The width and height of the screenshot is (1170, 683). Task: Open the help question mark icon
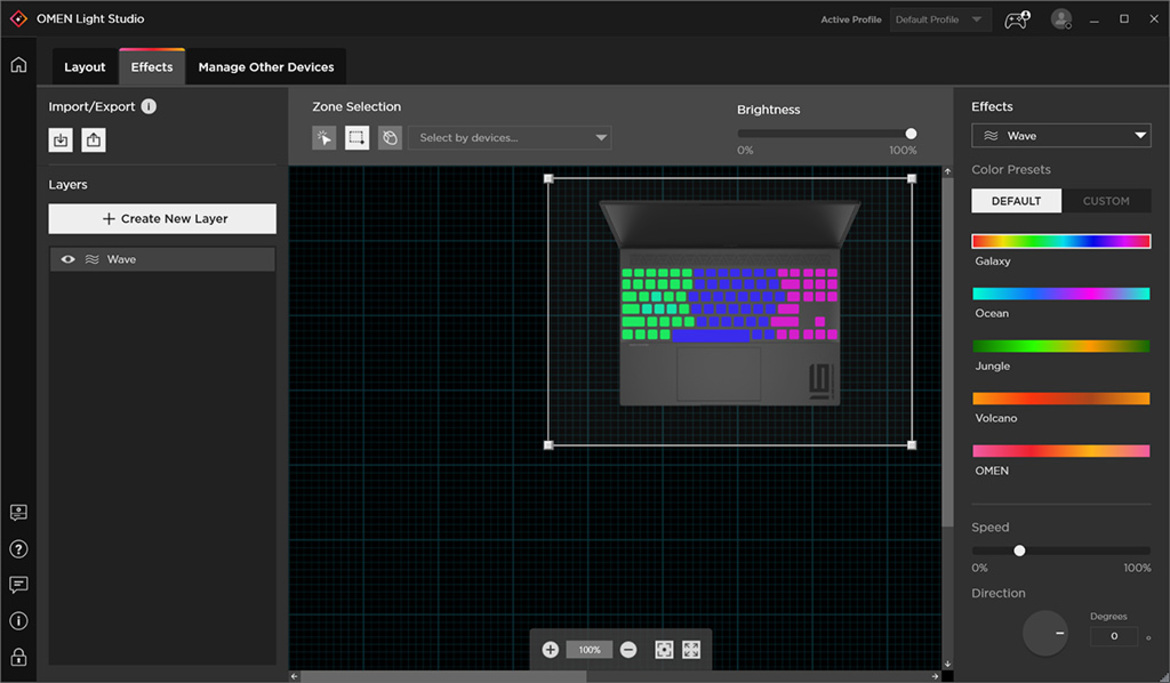19,549
